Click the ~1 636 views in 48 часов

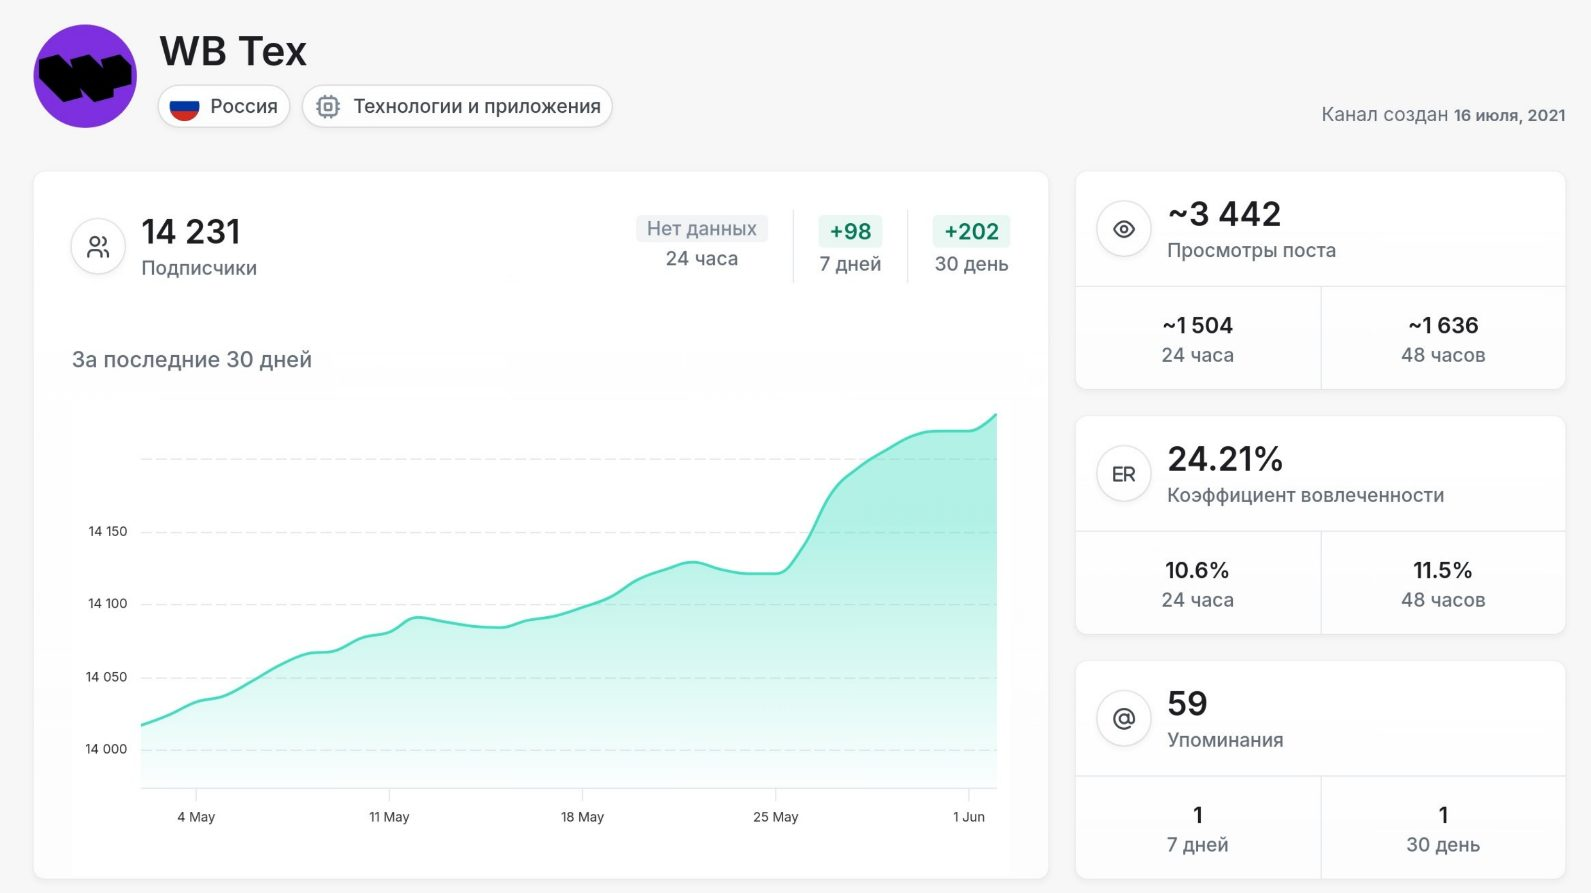point(1443,325)
